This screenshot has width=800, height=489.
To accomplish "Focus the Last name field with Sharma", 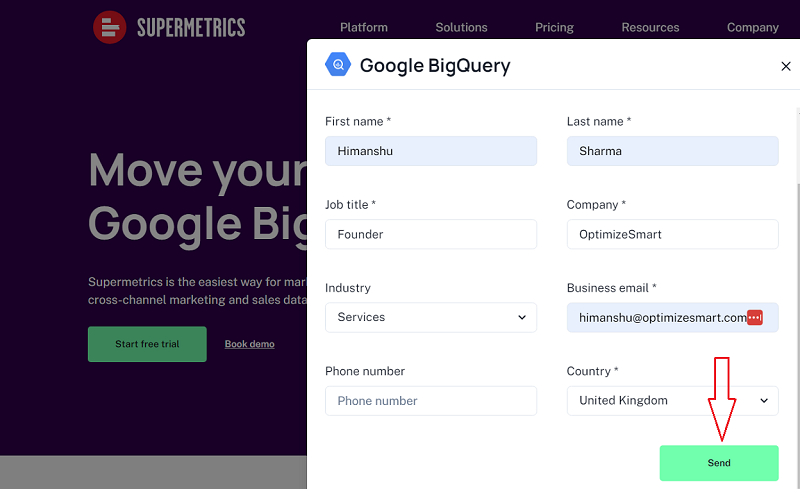I will [672, 151].
